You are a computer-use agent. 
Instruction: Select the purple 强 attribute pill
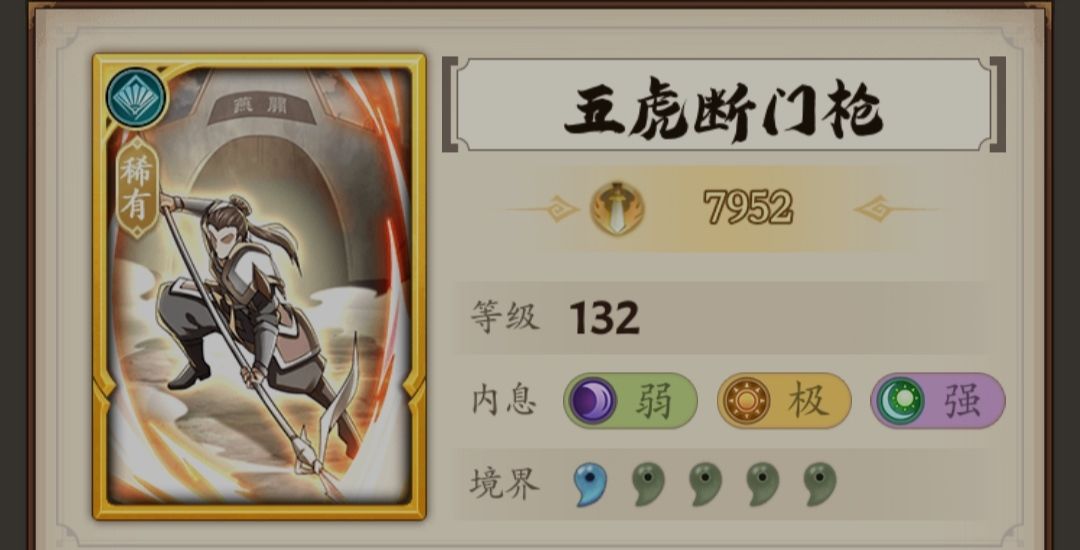[x=937, y=401]
